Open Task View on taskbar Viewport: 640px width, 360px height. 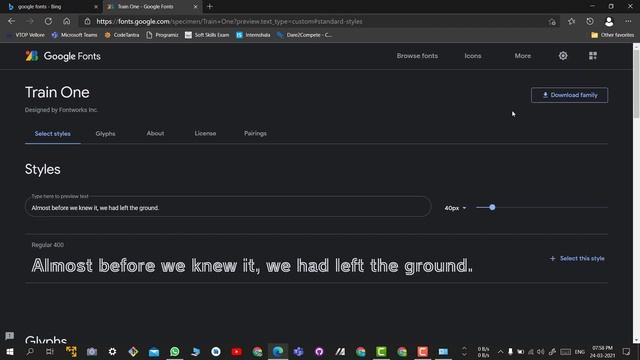click(x=50, y=351)
